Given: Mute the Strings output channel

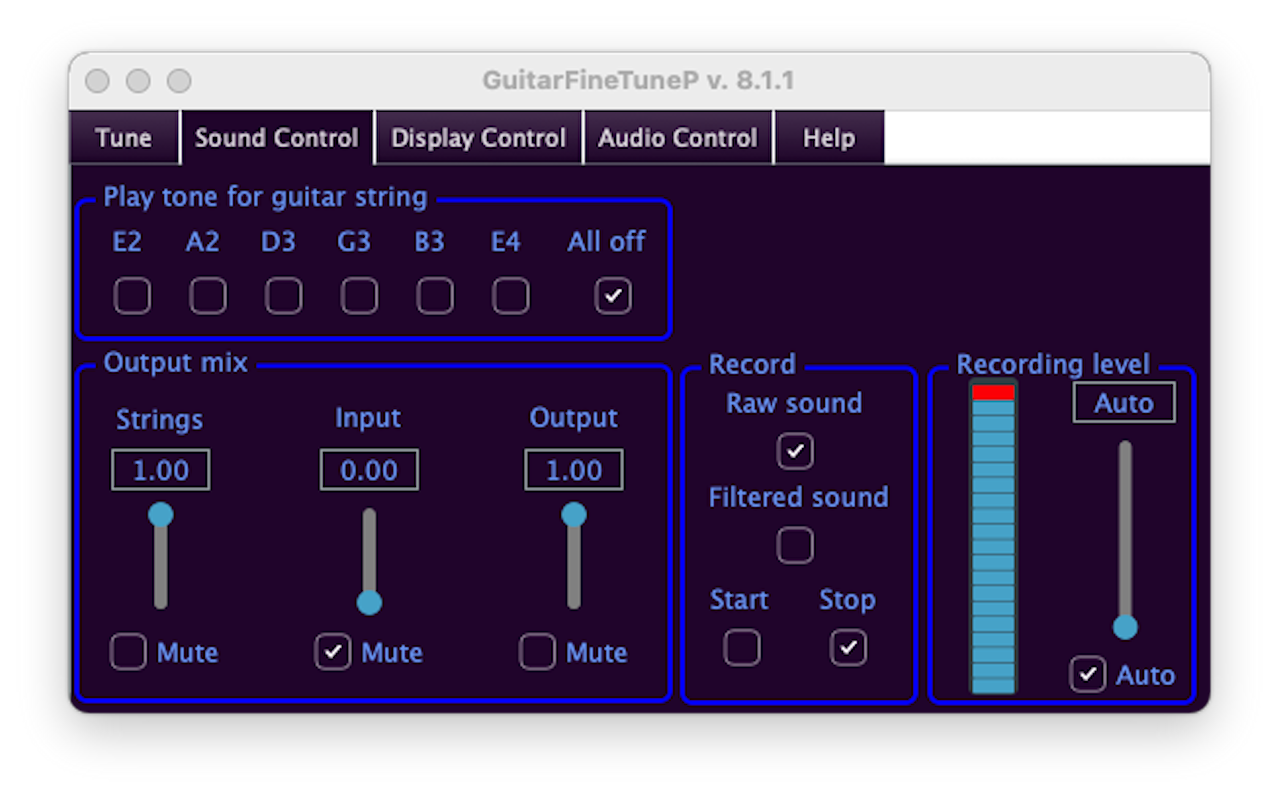Looking at the screenshot, I should pyautogui.click(x=128, y=652).
